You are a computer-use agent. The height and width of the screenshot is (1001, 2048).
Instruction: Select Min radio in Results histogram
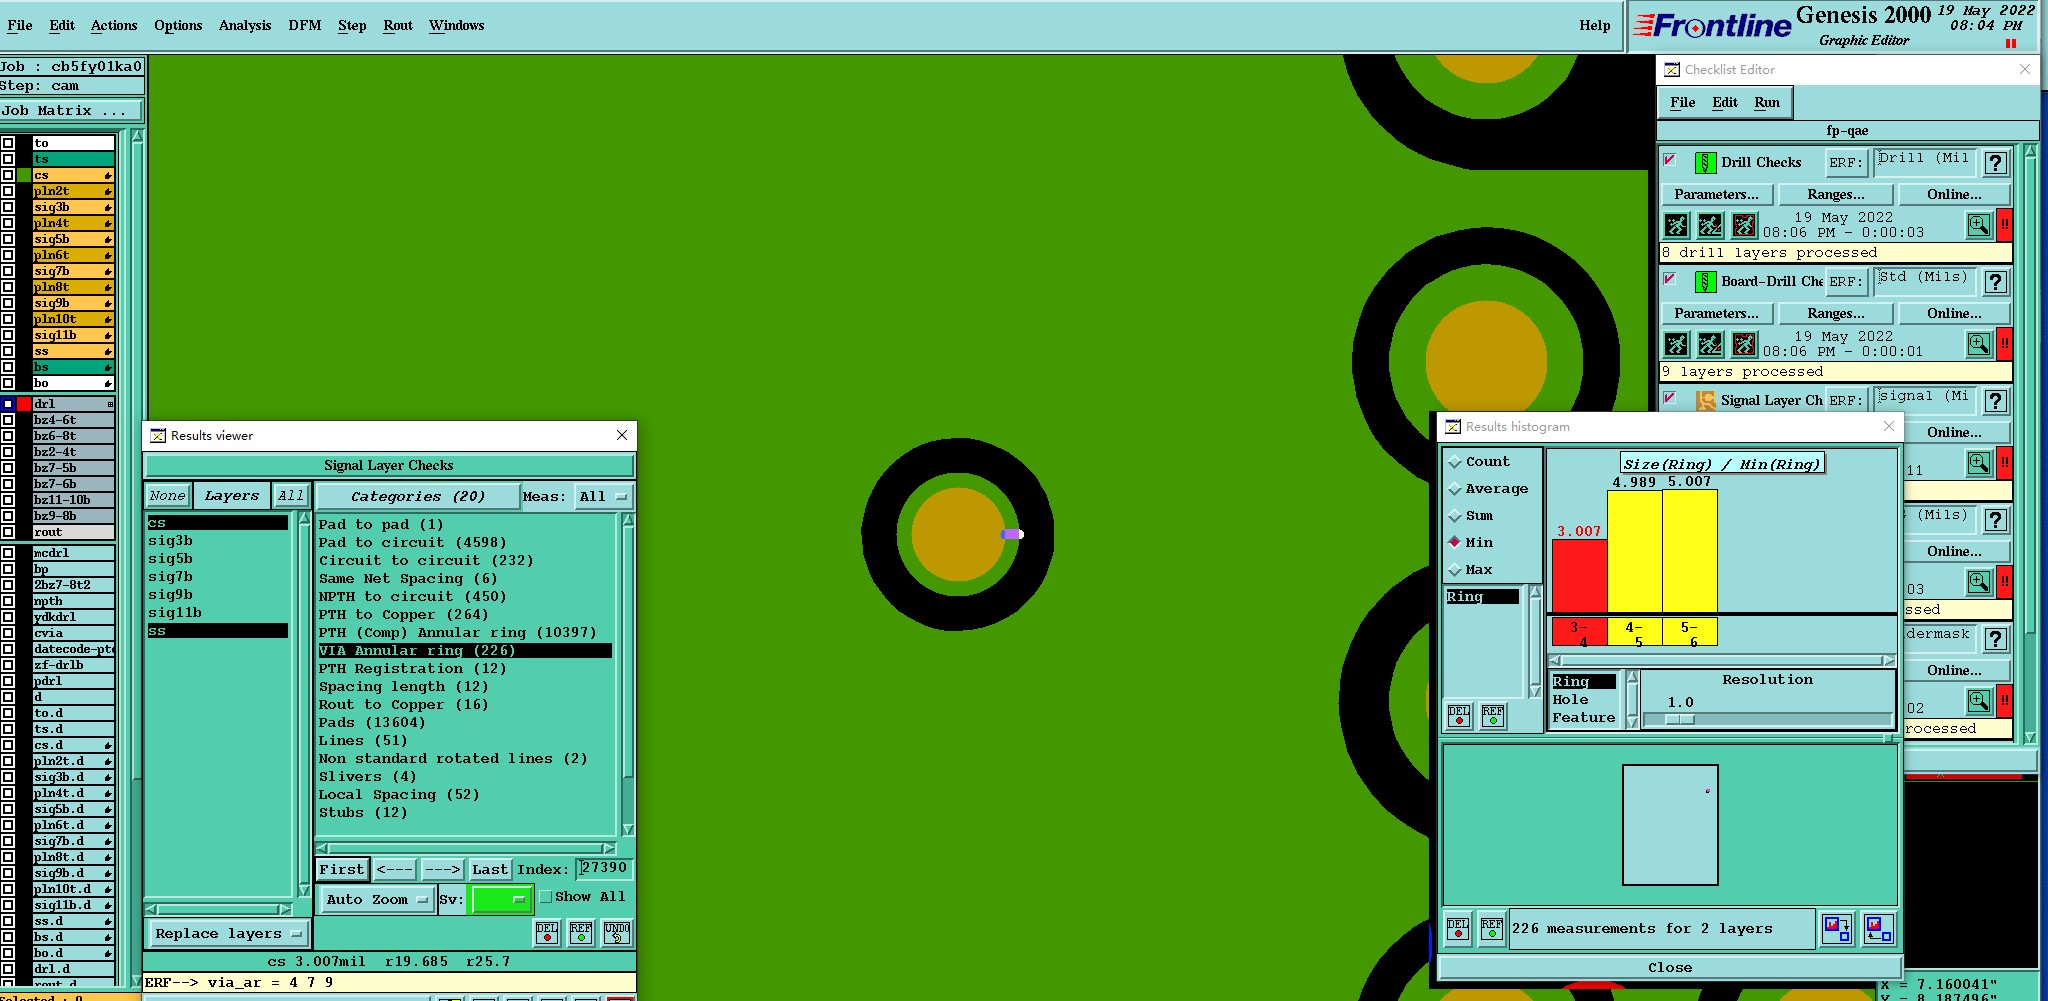click(x=1455, y=543)
